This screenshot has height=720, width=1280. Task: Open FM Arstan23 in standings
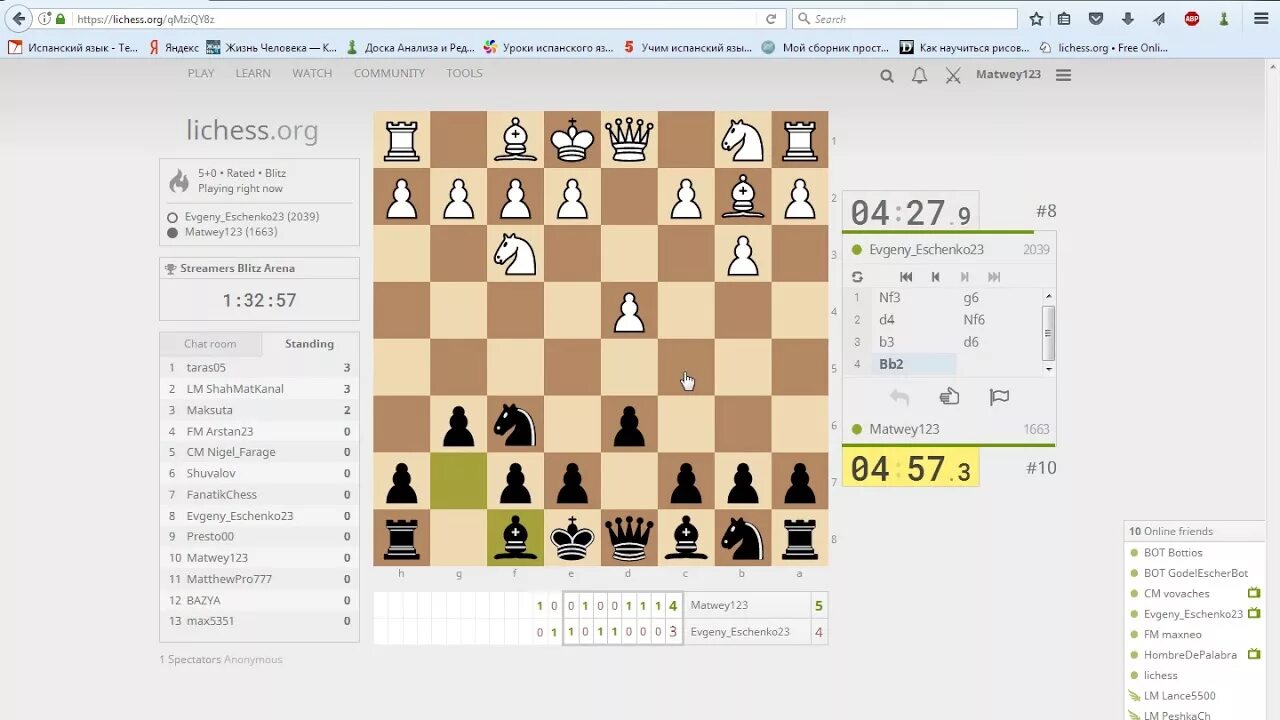coord(220,431)
